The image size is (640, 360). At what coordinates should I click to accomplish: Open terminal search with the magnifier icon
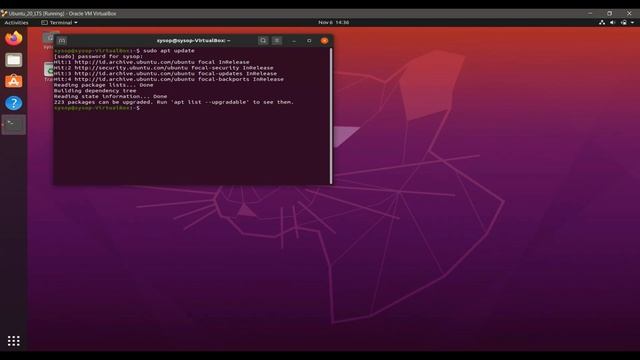263,40
